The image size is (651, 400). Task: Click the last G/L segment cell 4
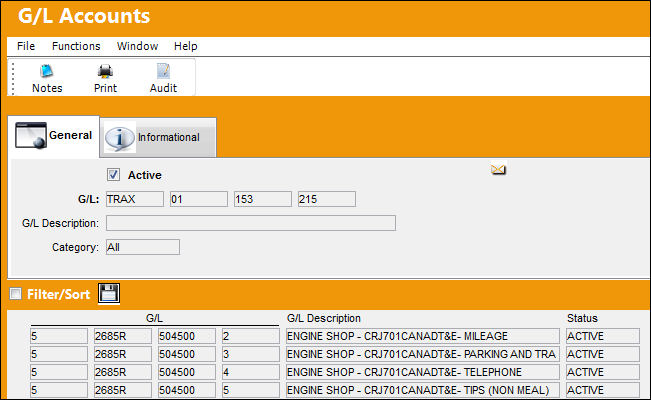click(251, 372)
